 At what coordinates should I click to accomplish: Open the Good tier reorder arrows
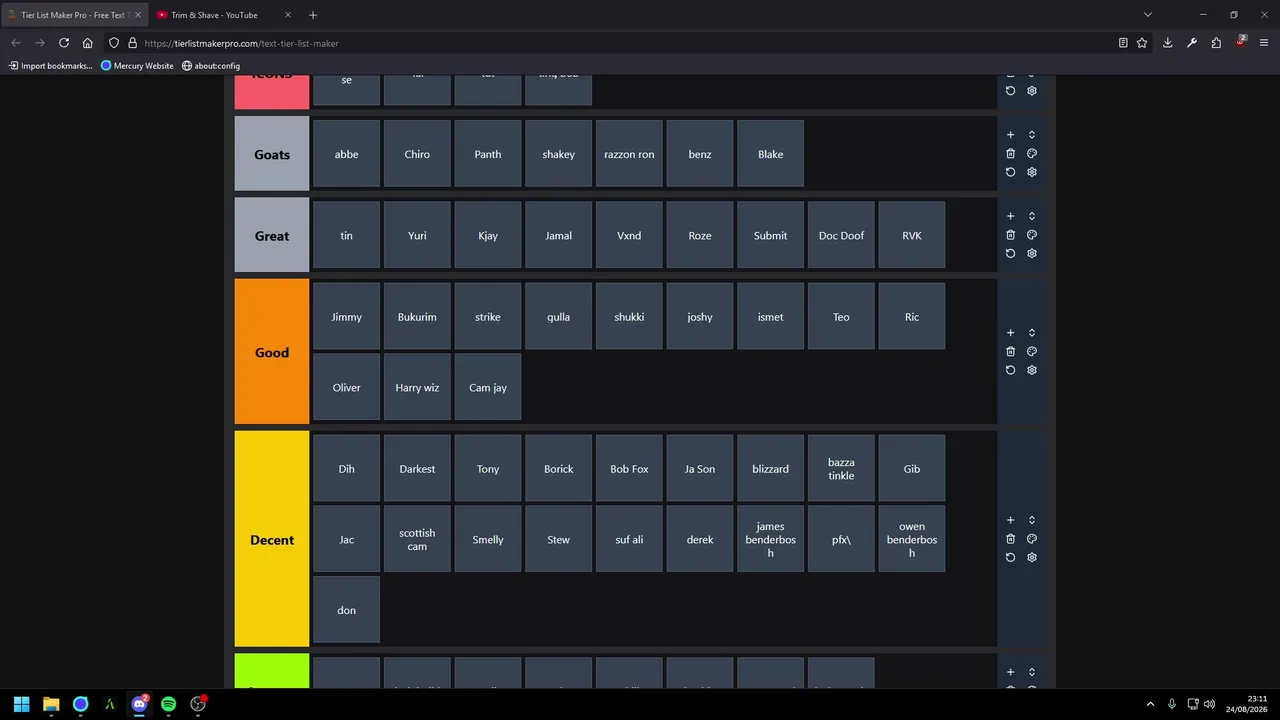click(x=1032, y=333)
